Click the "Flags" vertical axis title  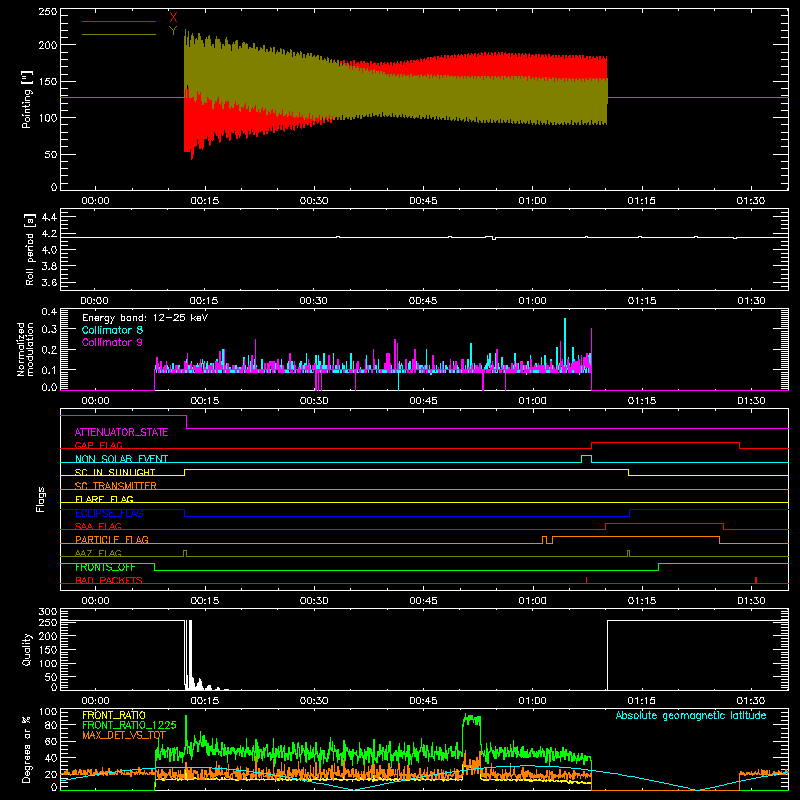41,499
